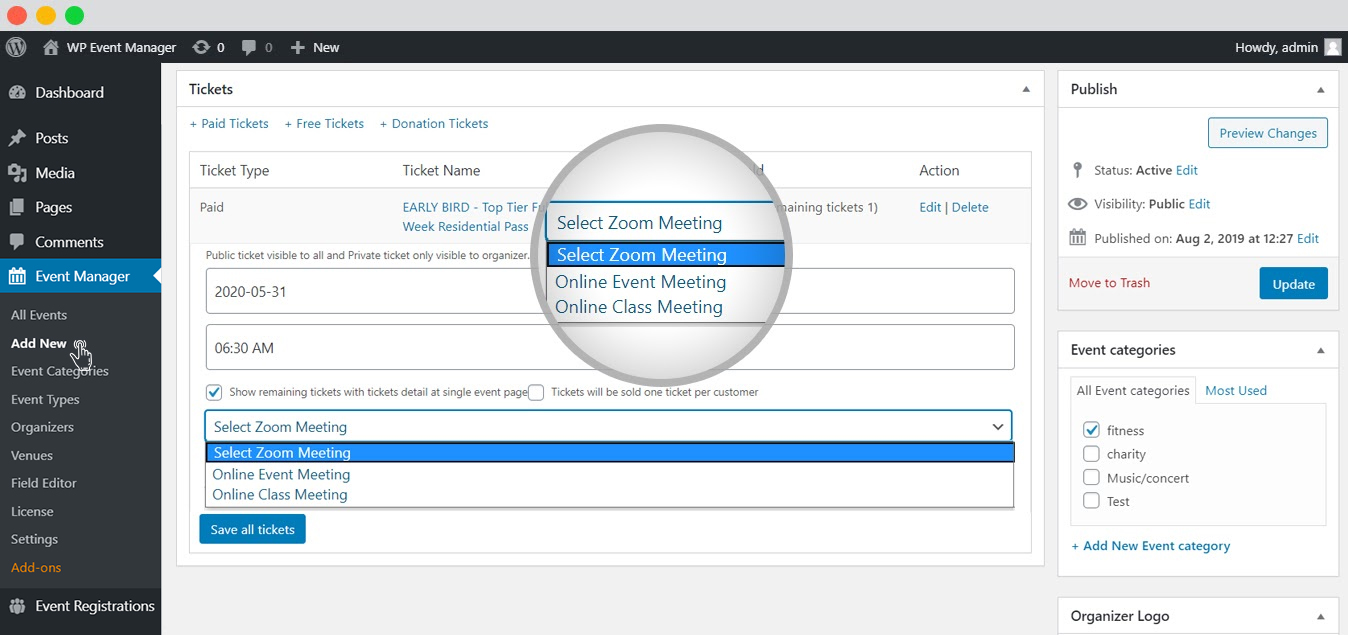Edit the event visibility
Viewport: 1348px width, 635px height.
tap(1200, 204)
